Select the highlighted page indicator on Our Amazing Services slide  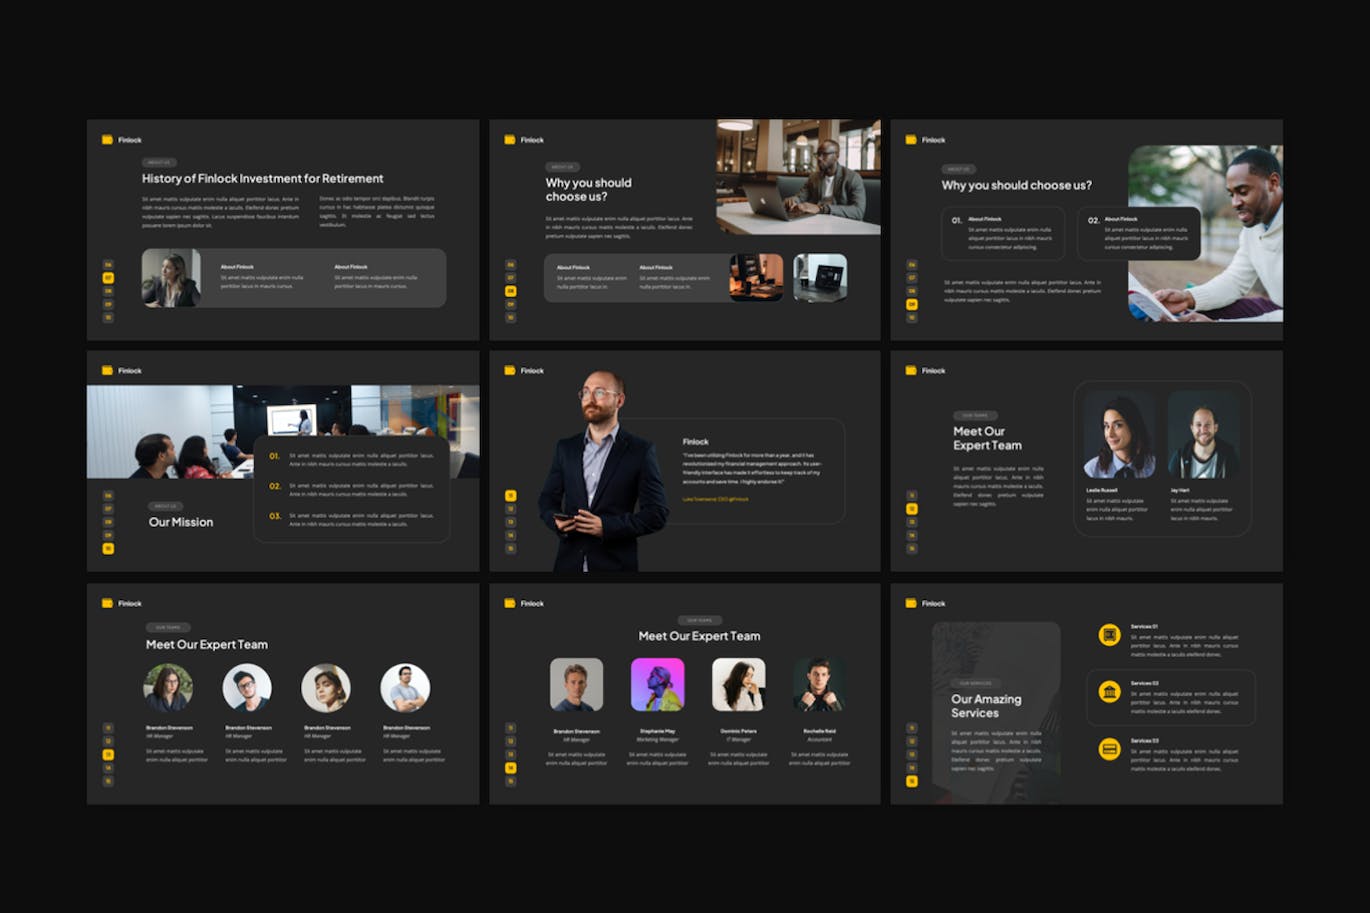click(911, 781)
